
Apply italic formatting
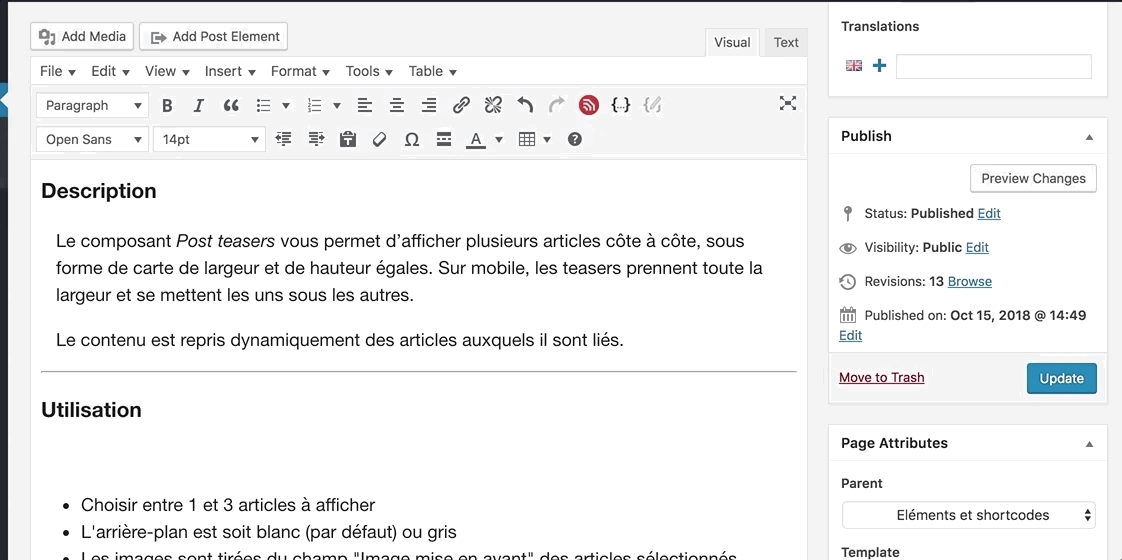(198, 106)
